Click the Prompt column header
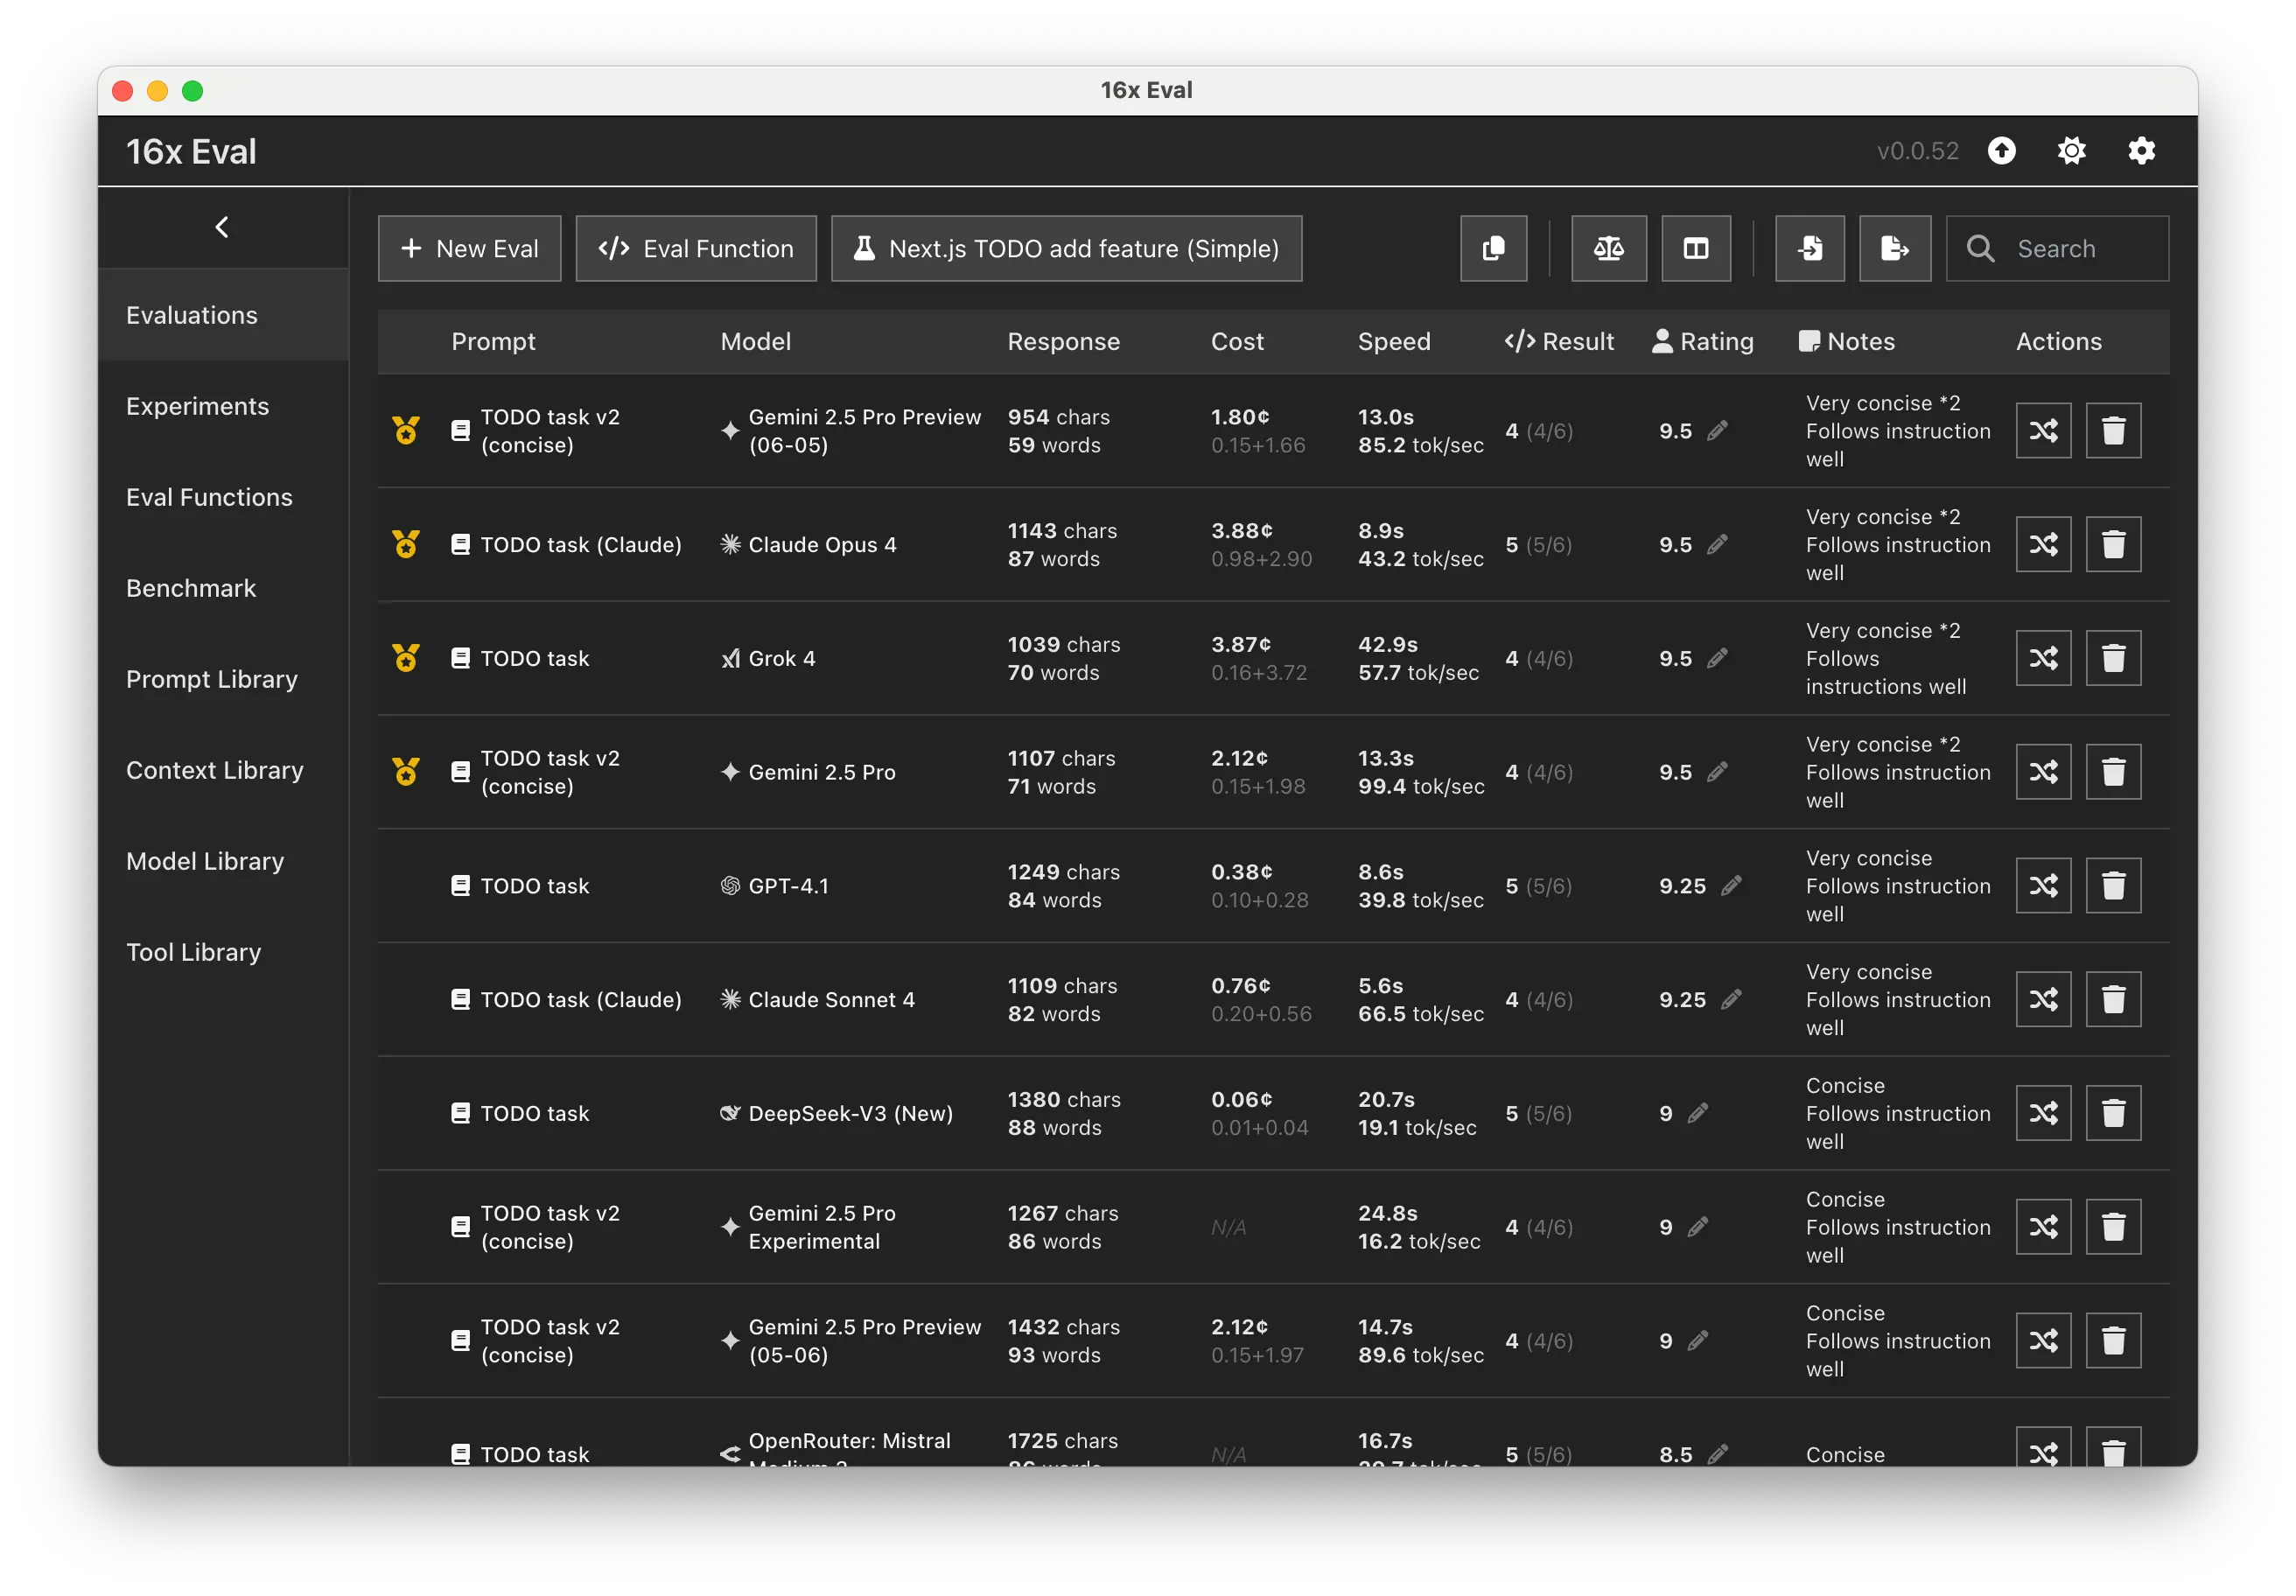Screen dimensions: 2296x1596 pyautogui.click(x=493, y=342)
